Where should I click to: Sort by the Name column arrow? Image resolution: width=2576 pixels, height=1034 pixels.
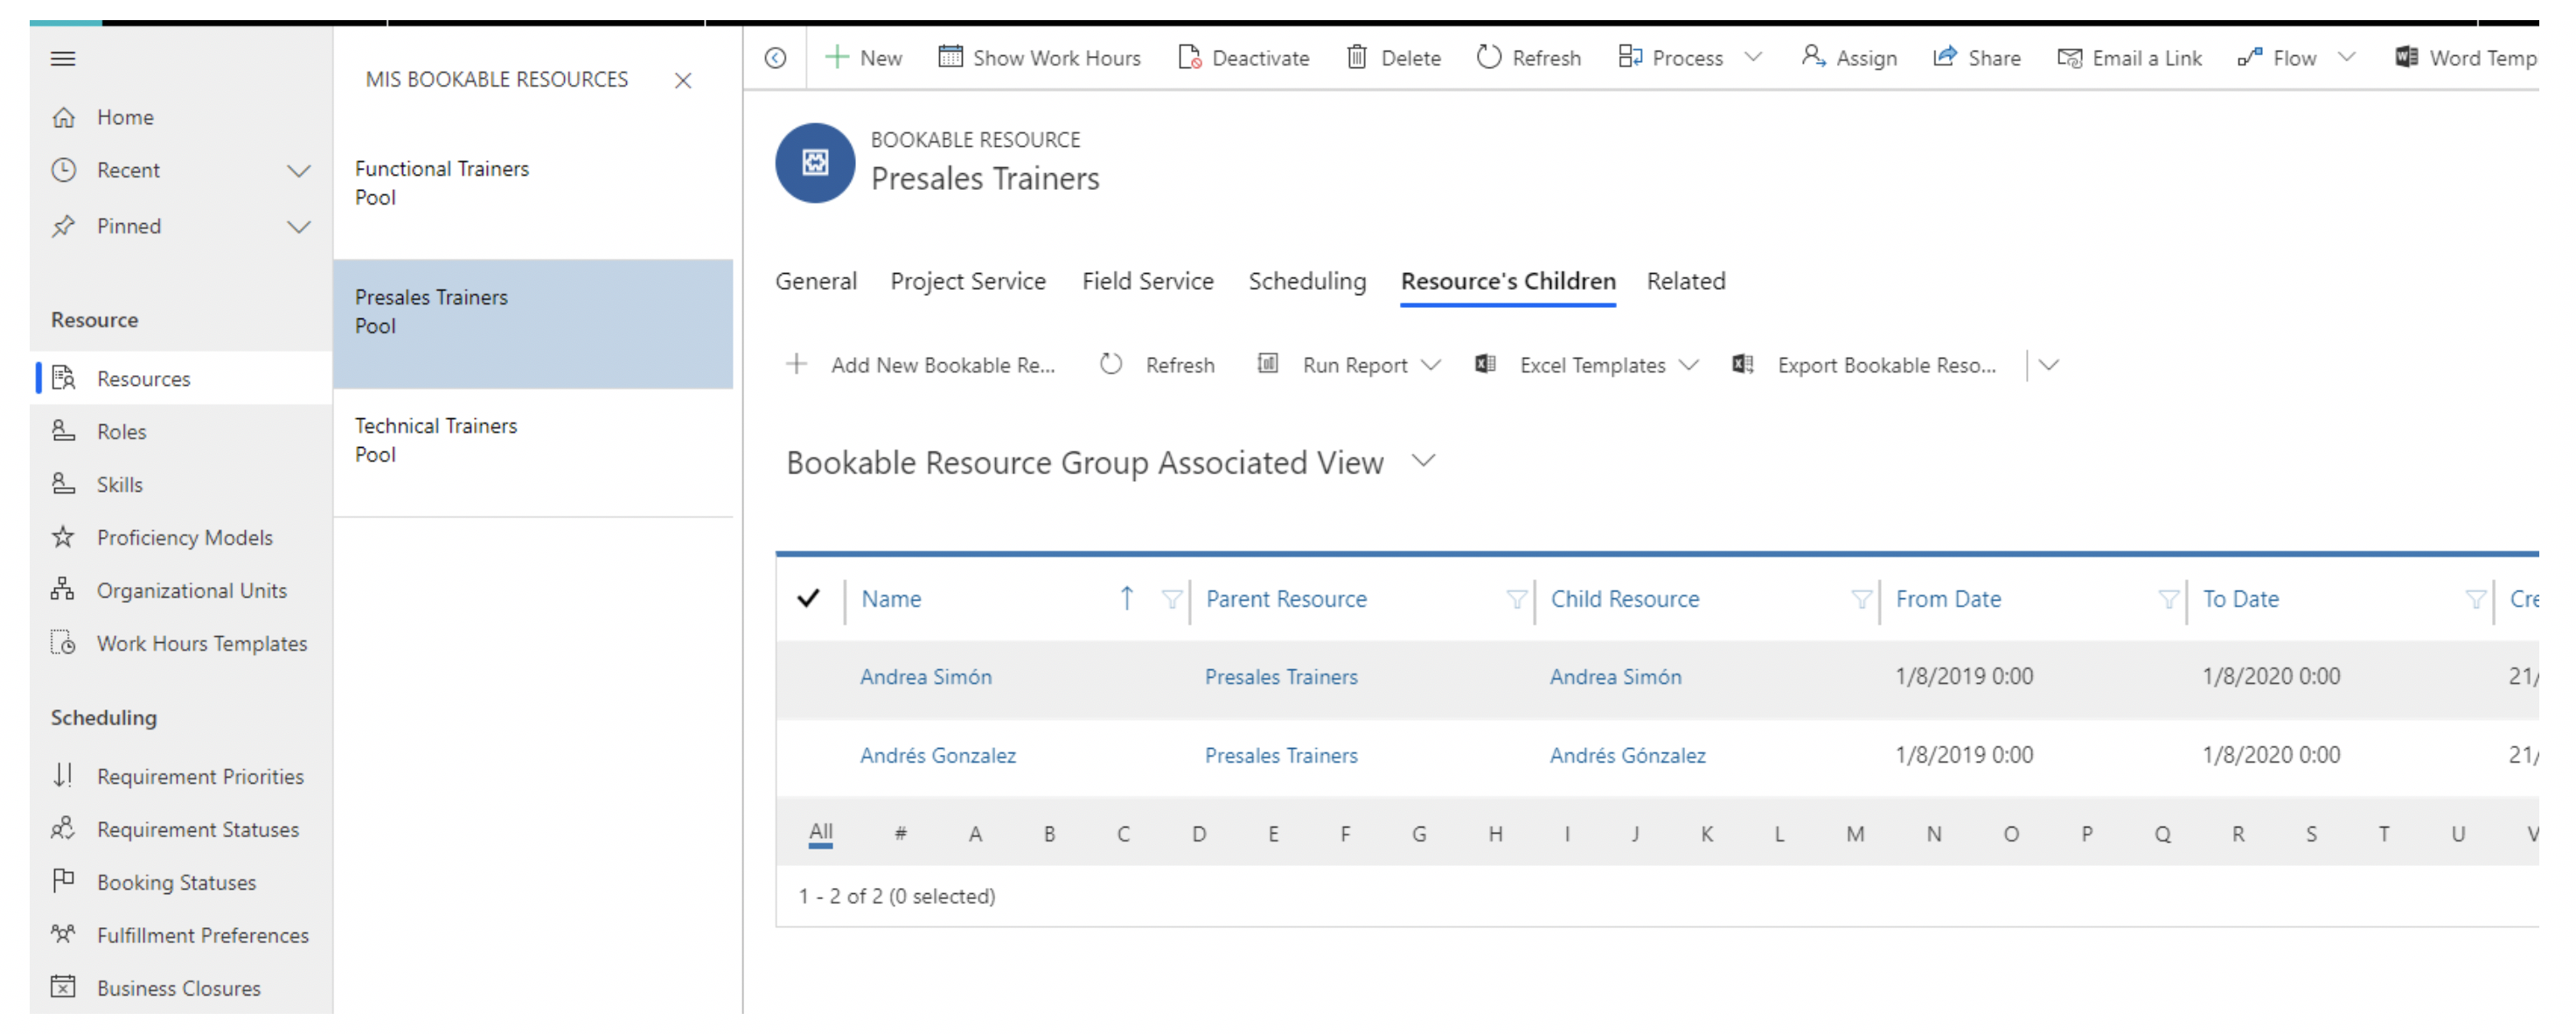[1127, 599]
